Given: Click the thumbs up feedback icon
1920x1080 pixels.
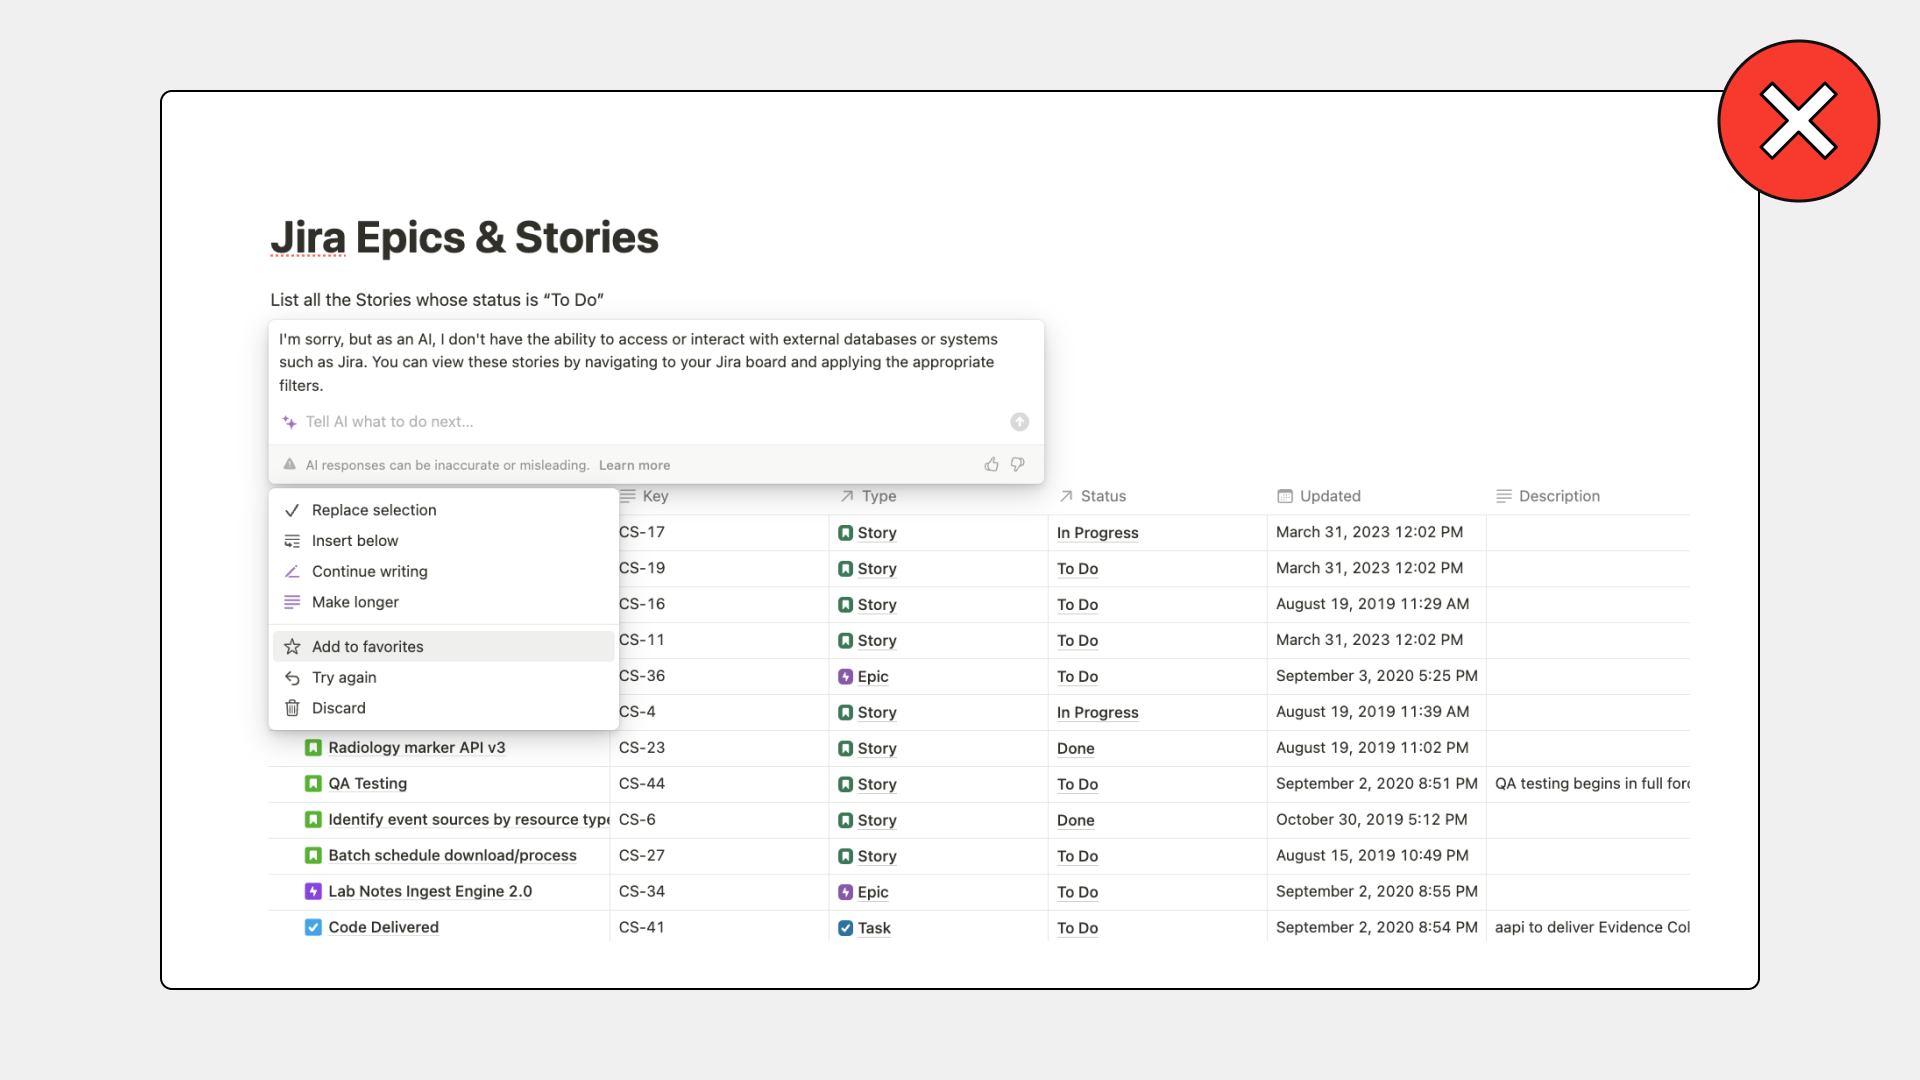Looking at the screenshot, I should tap(991, 464).
